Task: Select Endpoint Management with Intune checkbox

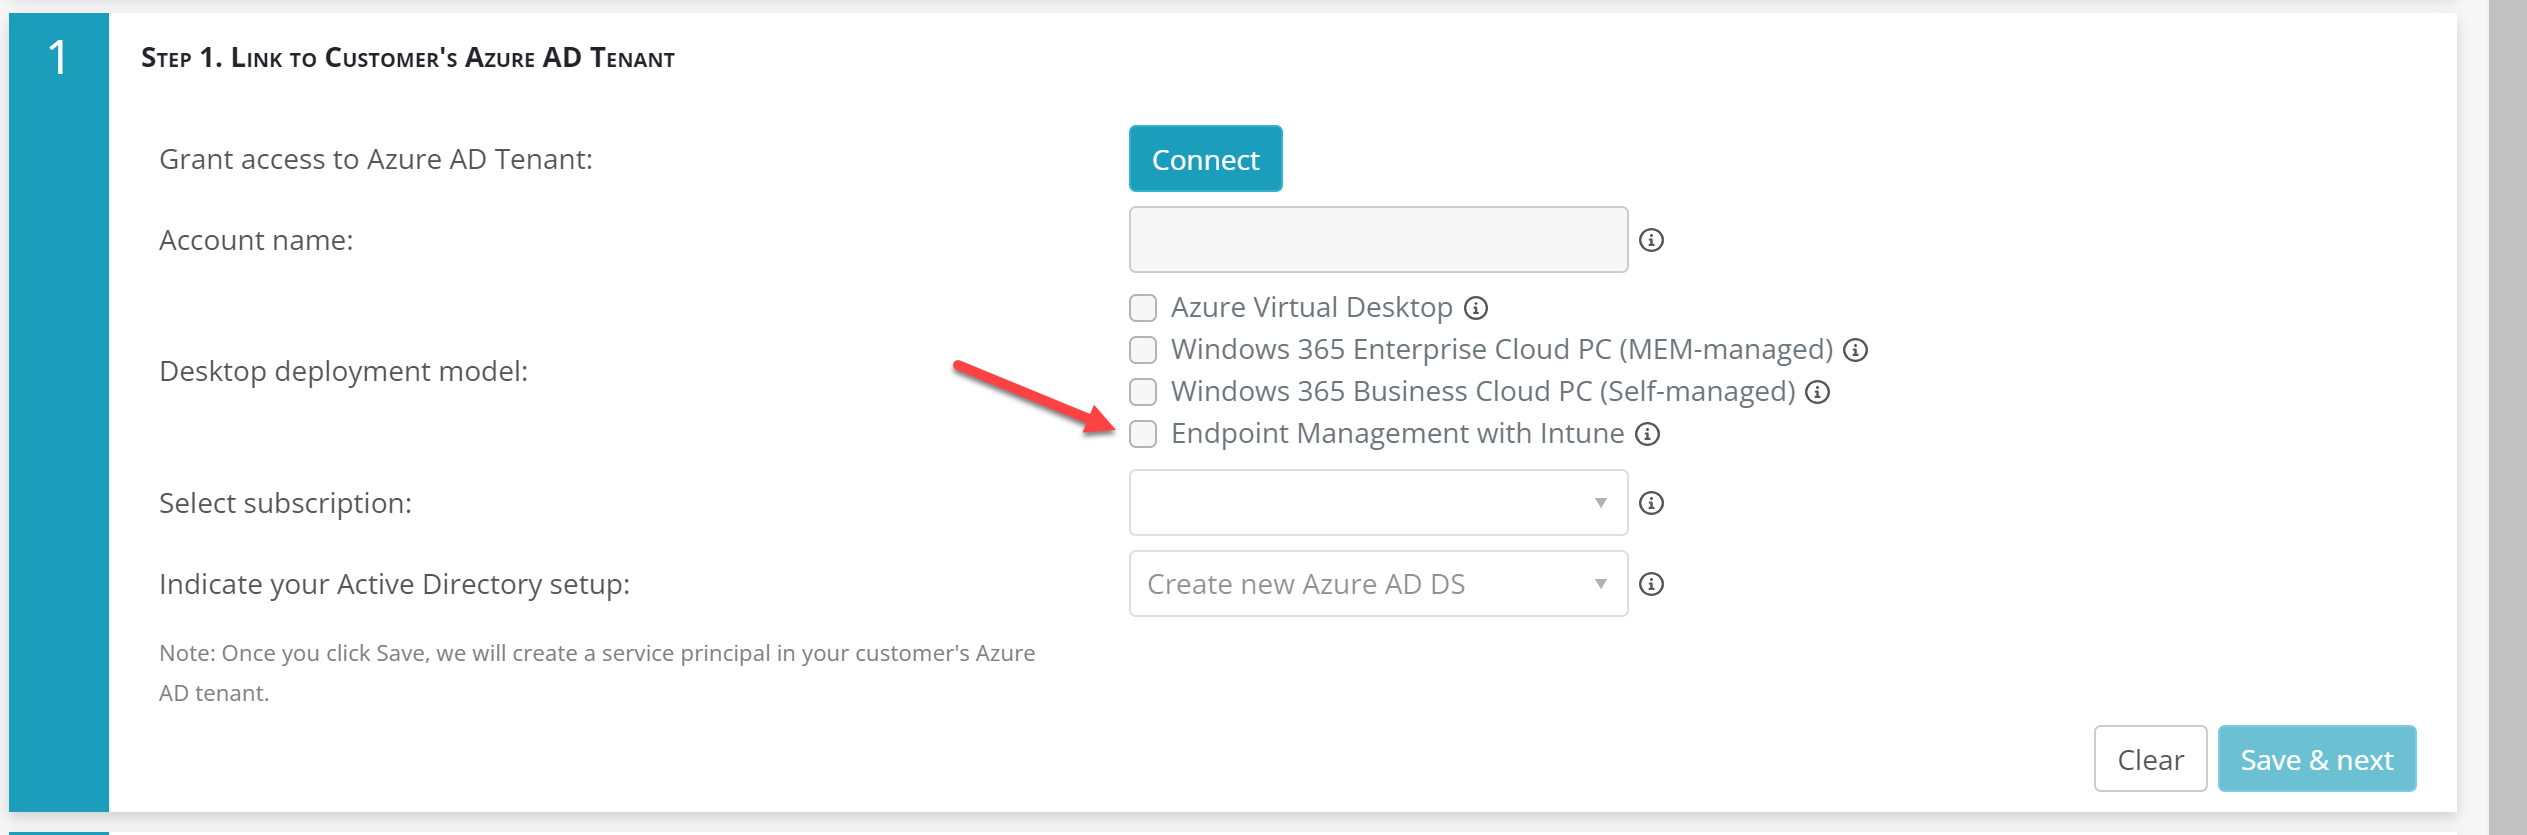Action: pos(1143,434)
